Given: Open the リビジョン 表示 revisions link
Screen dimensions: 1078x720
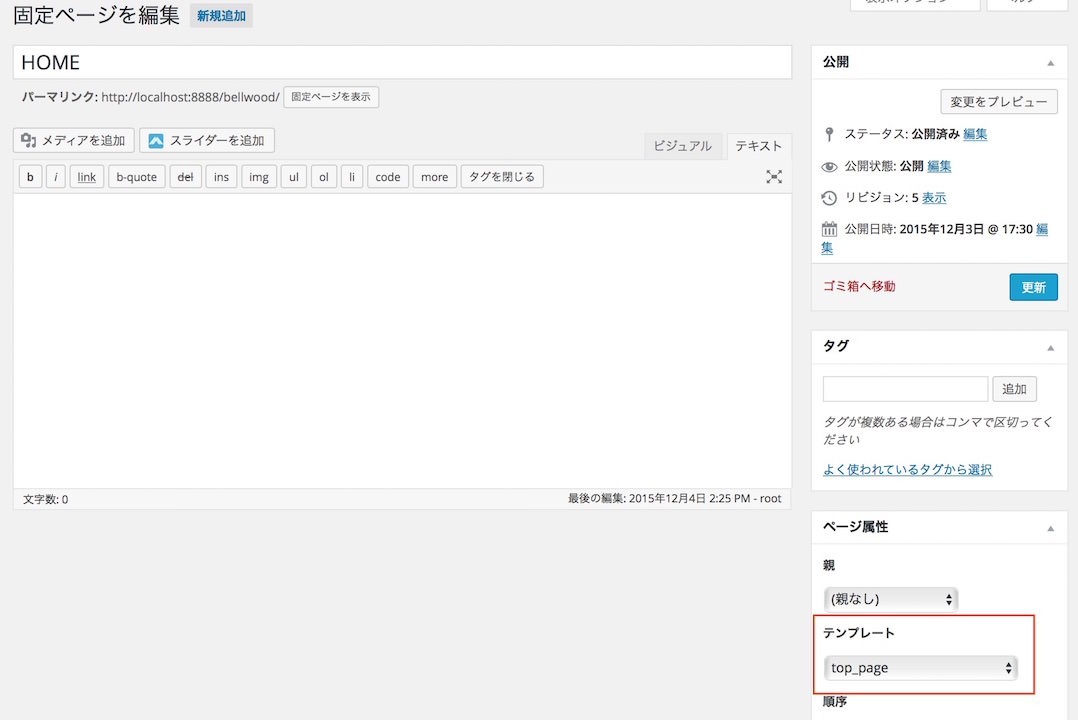Looking at the screenshot, I should (934, 198).
